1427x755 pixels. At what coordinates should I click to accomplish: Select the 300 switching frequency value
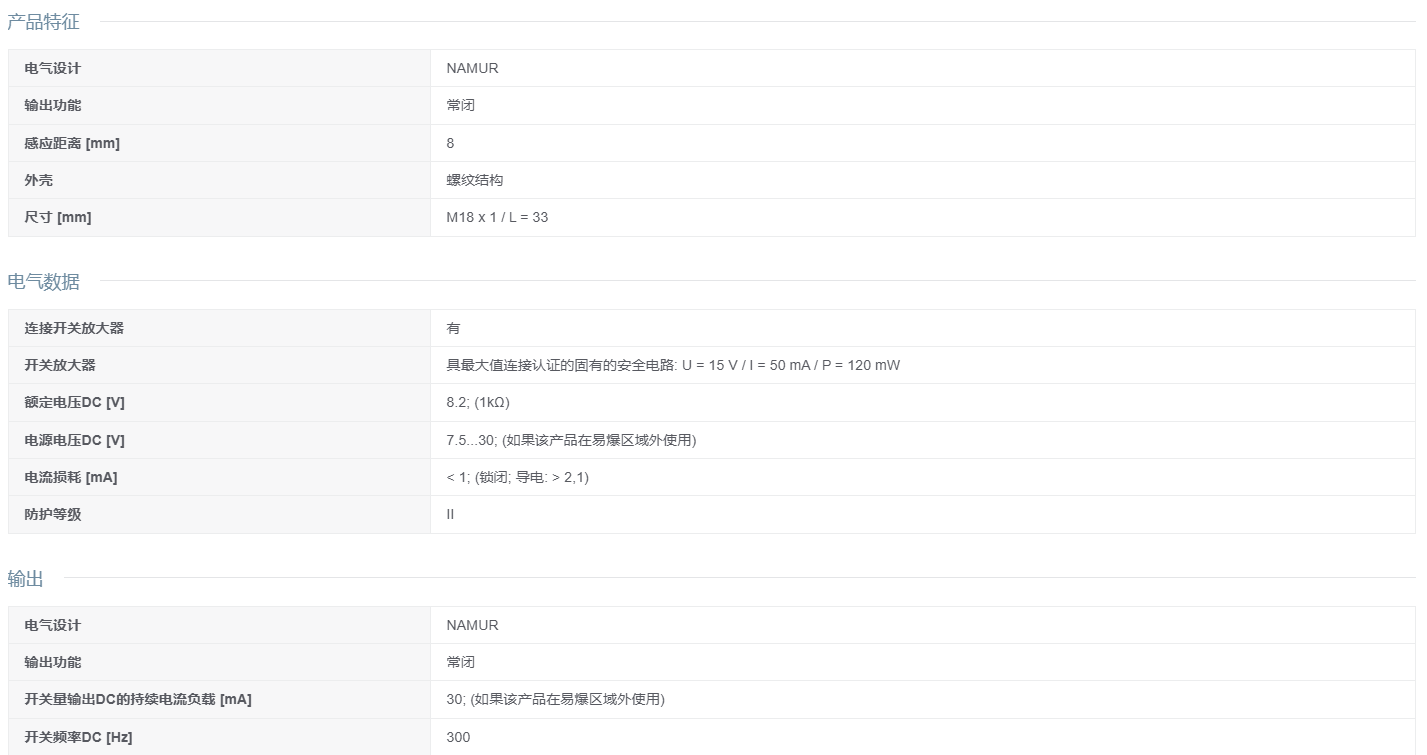pyautogui.click(x=458, y=737)
